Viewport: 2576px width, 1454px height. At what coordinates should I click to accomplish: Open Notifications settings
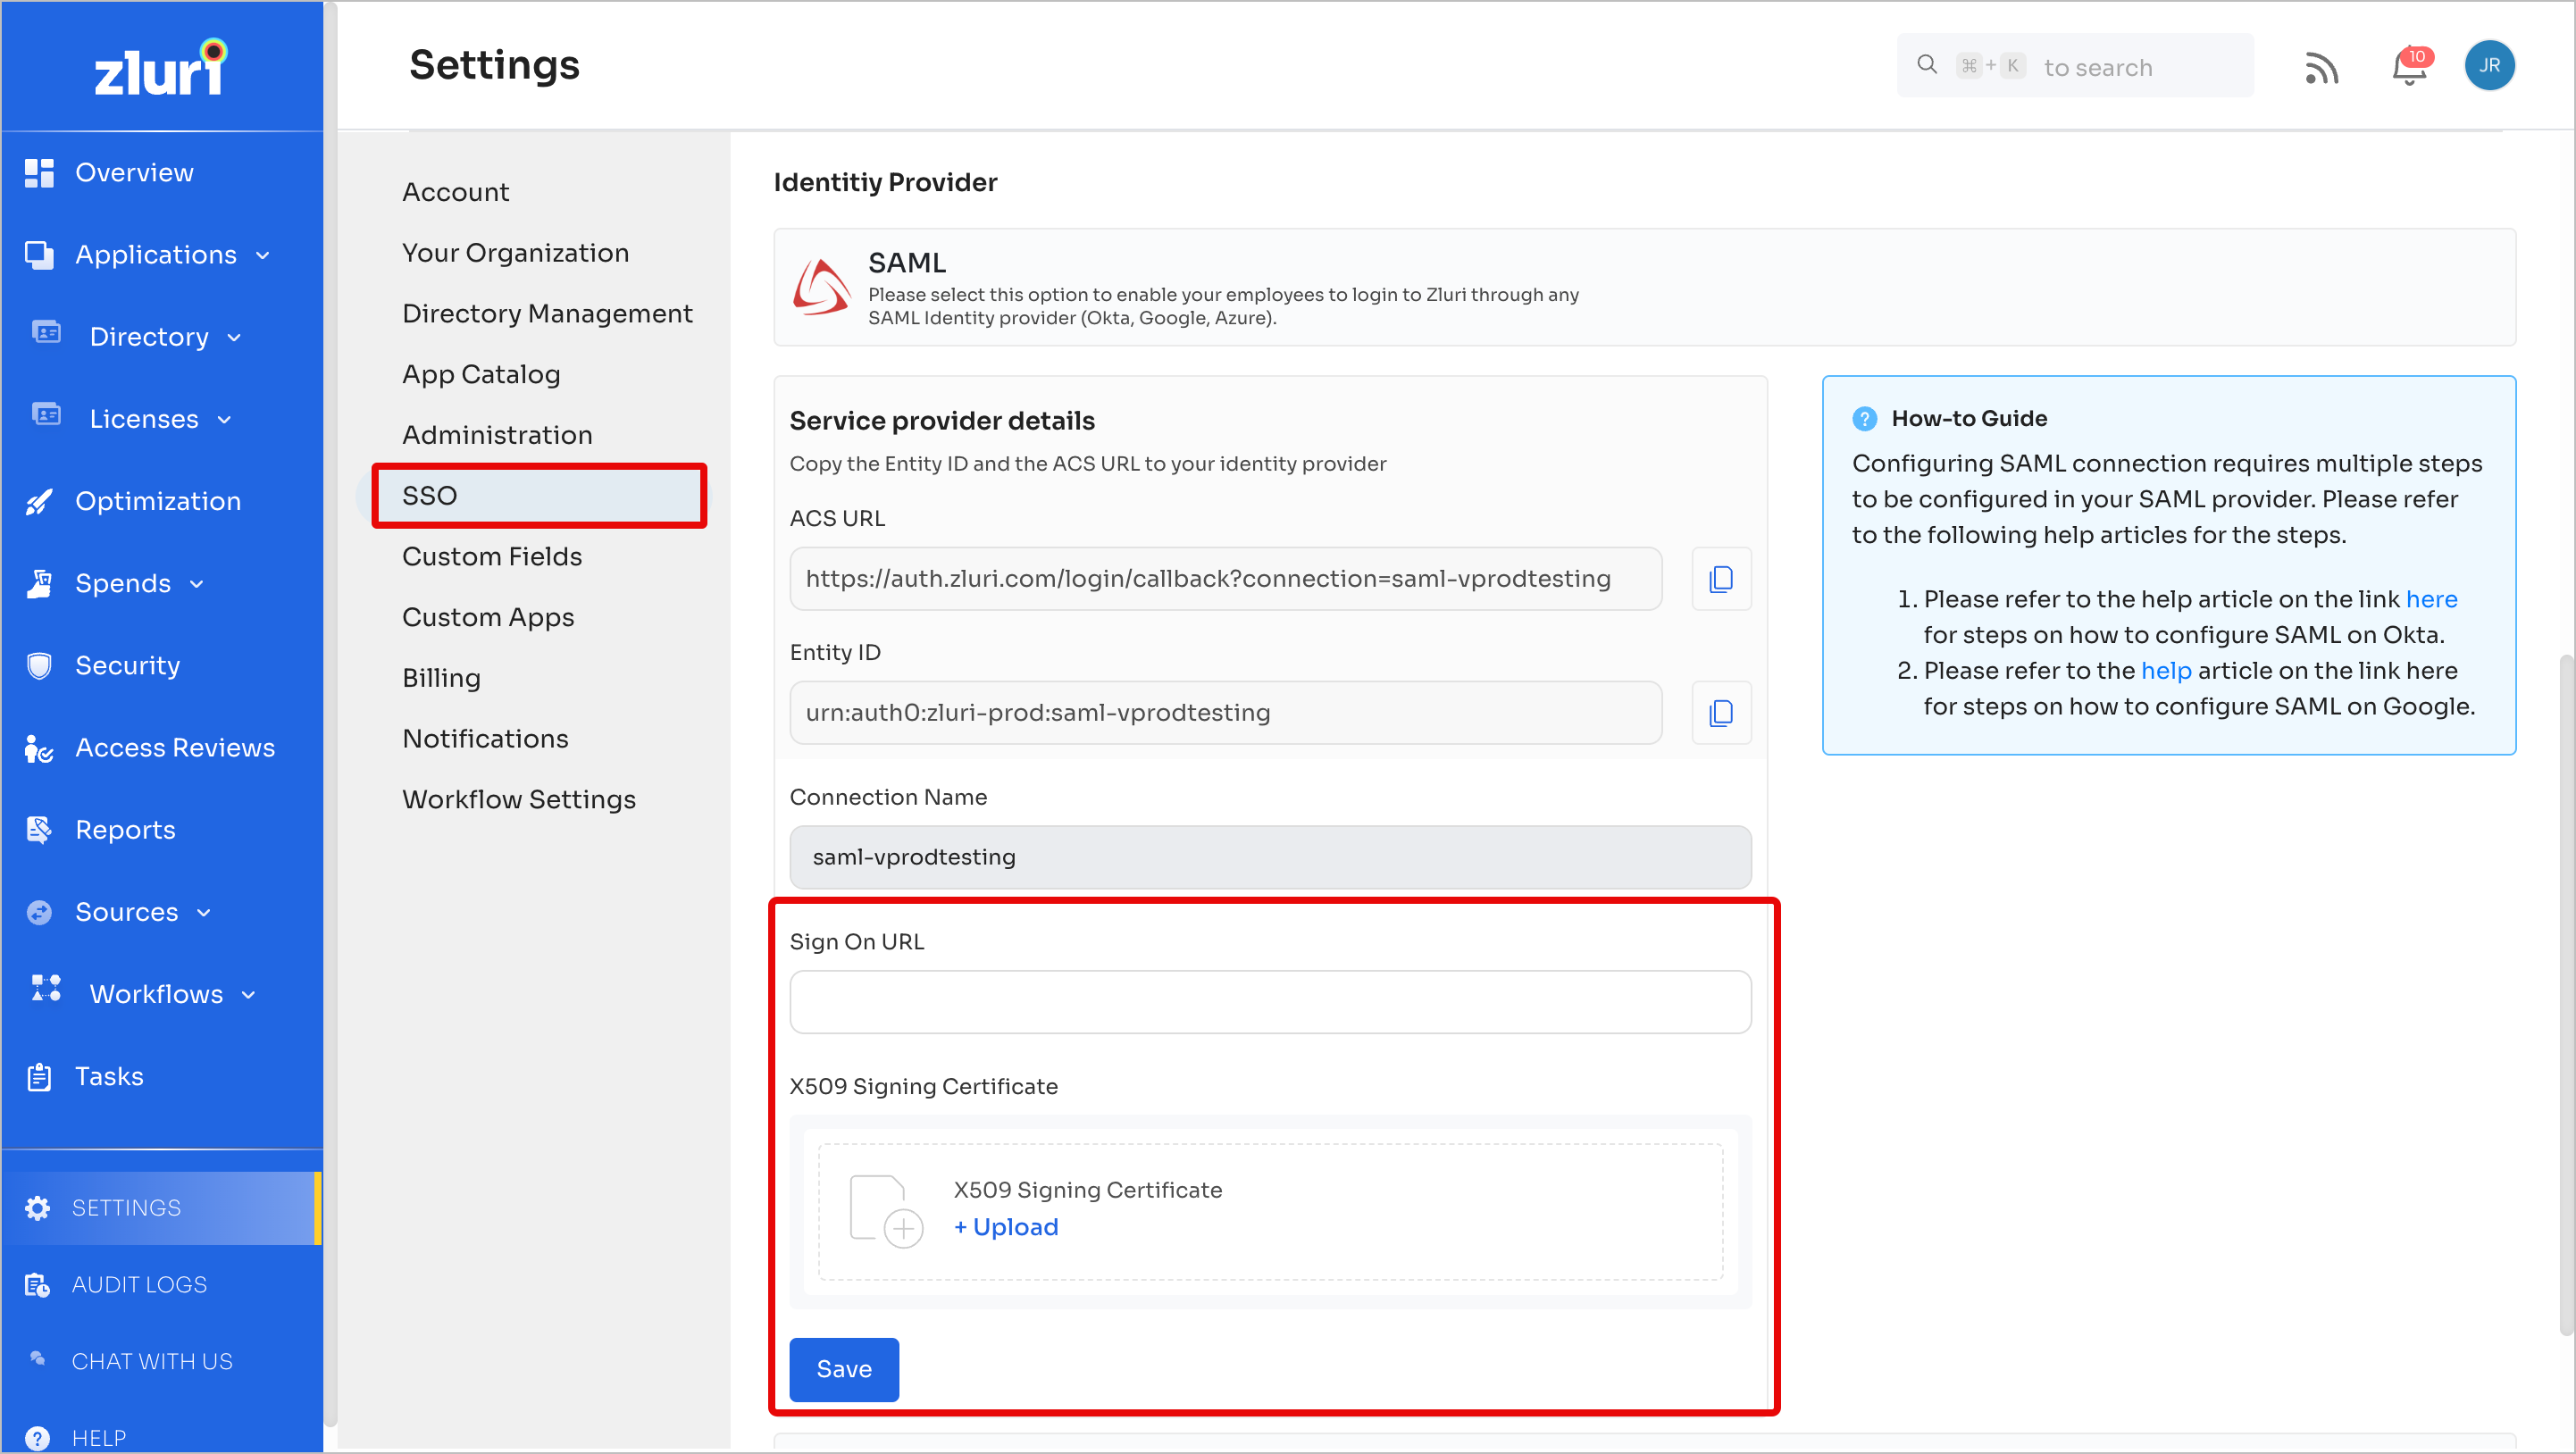485,739
